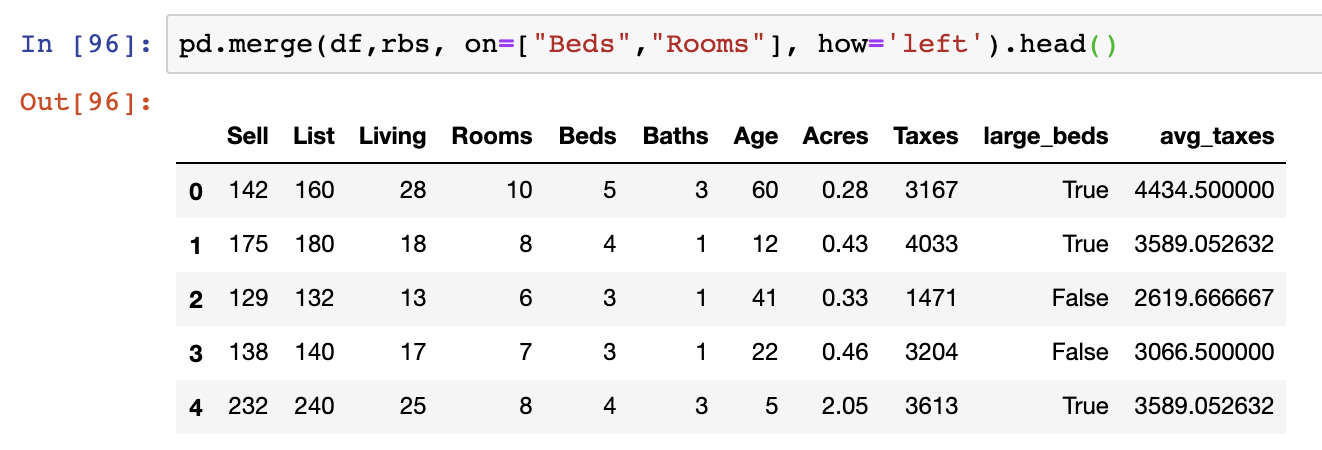The image size is (1322, 450).
Task: Select the Acres column header
Action: pos(835,136)
